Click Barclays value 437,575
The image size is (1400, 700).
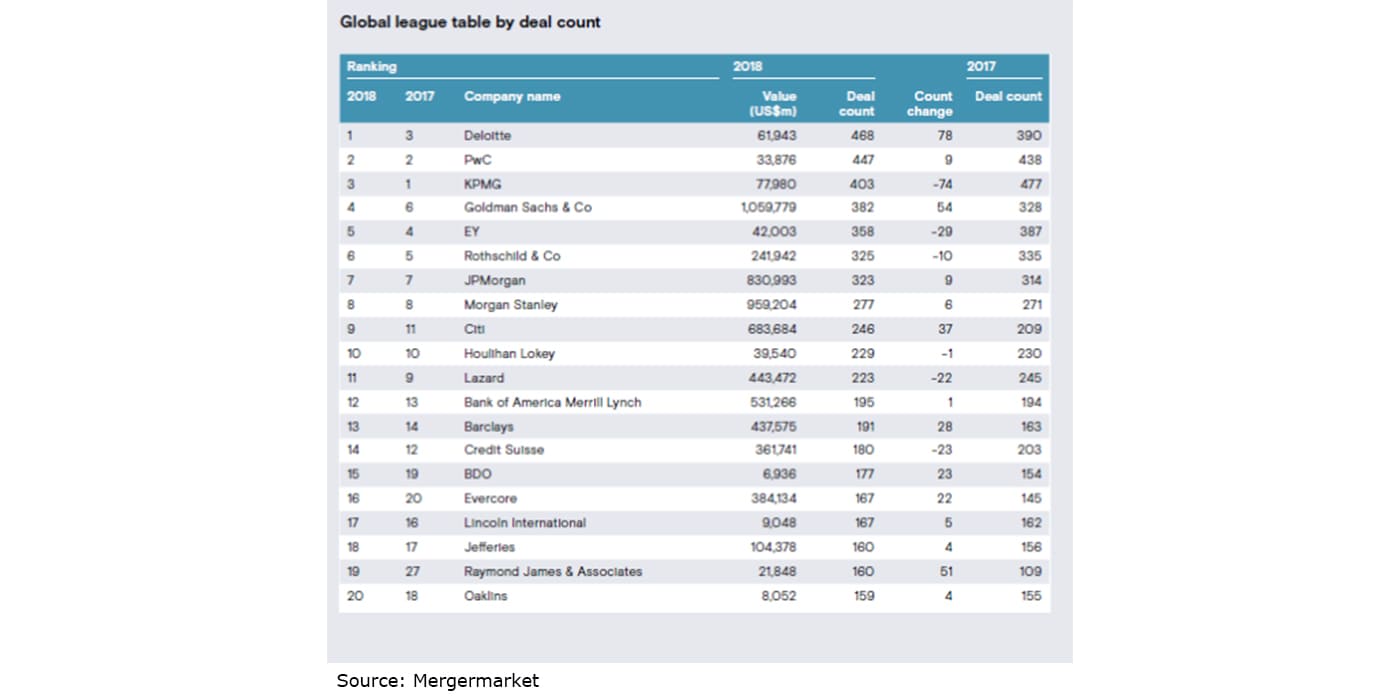pos(772,426)
